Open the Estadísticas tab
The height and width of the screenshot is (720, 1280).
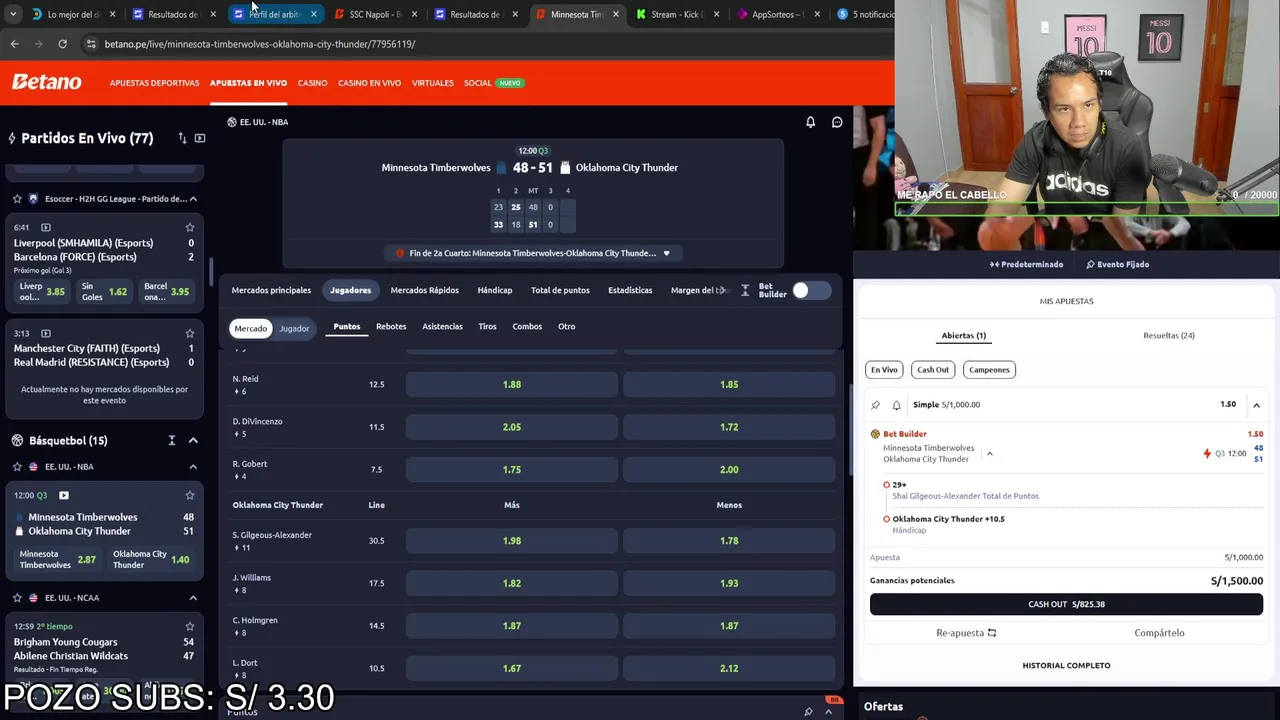(x=630, y=290)
